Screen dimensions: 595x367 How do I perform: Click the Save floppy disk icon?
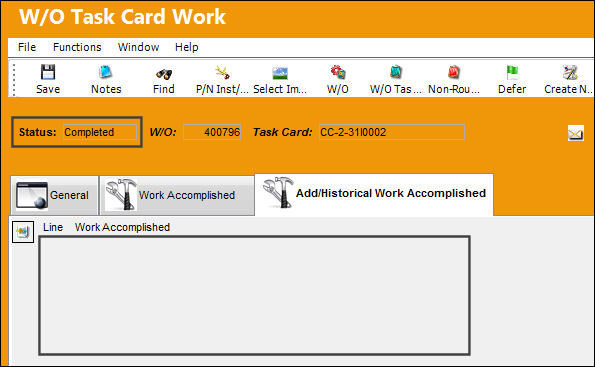point(48,72)
